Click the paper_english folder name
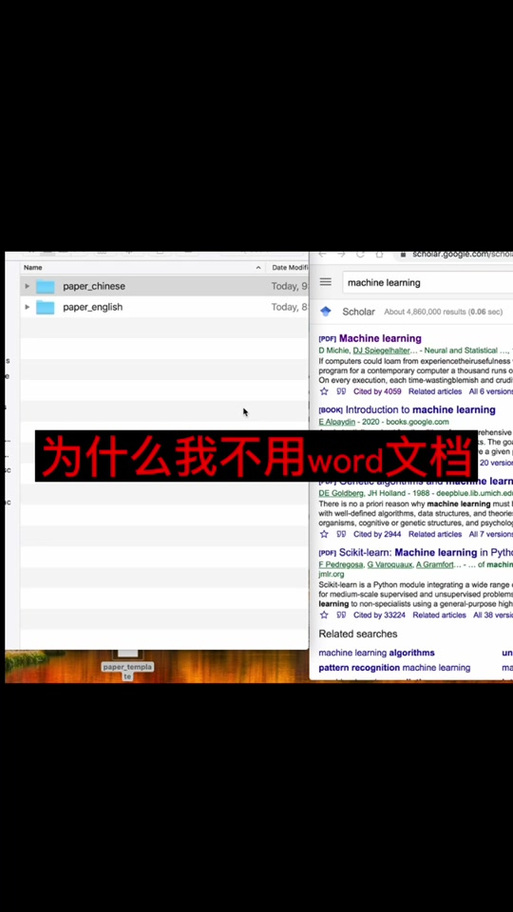Viewport: 513px width, 912px height. [93, 307]
